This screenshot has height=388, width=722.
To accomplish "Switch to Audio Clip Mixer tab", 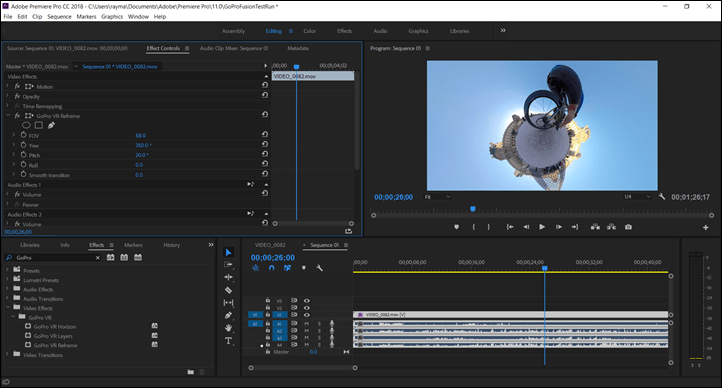I will coord(234,48).
